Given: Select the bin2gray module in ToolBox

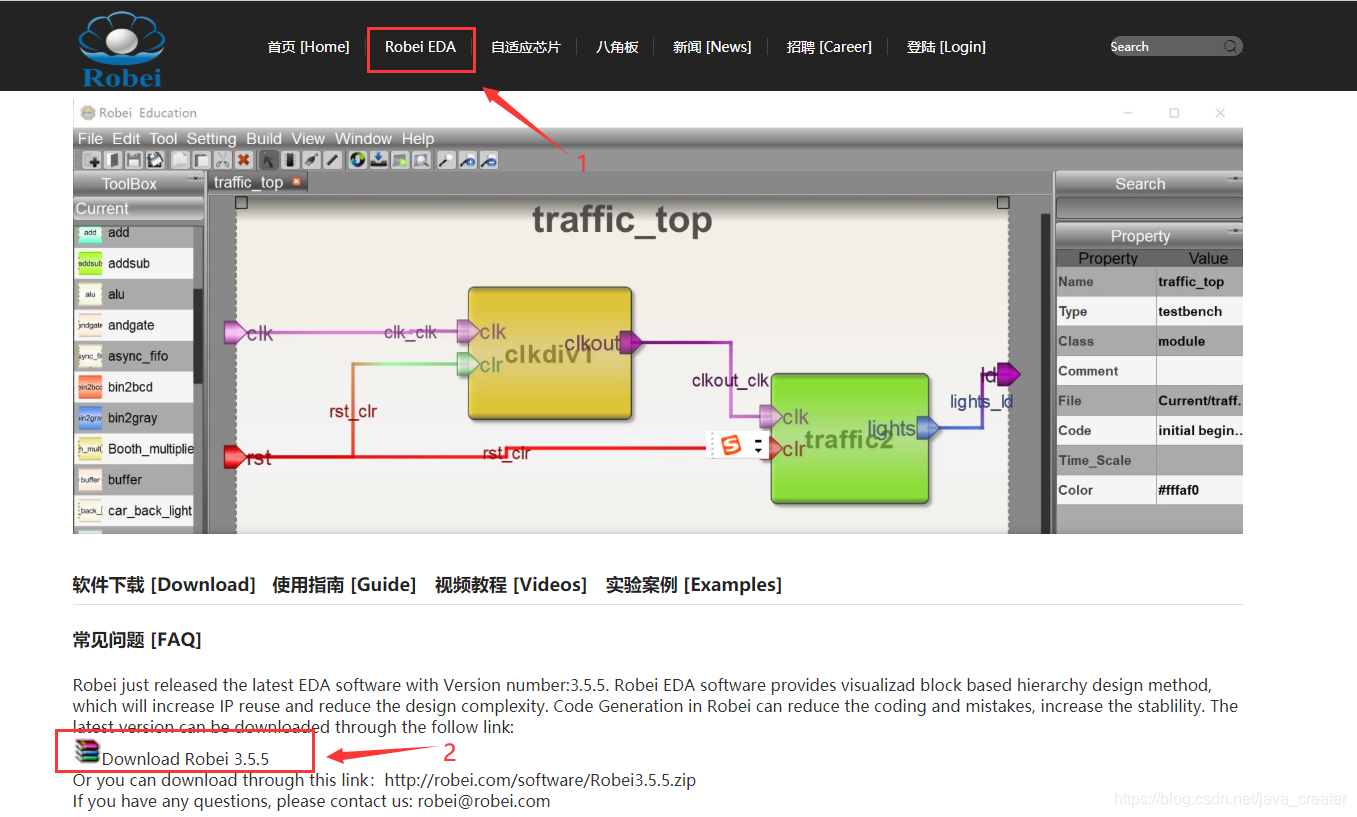Looking at the screenshot, I should (134, 418).
